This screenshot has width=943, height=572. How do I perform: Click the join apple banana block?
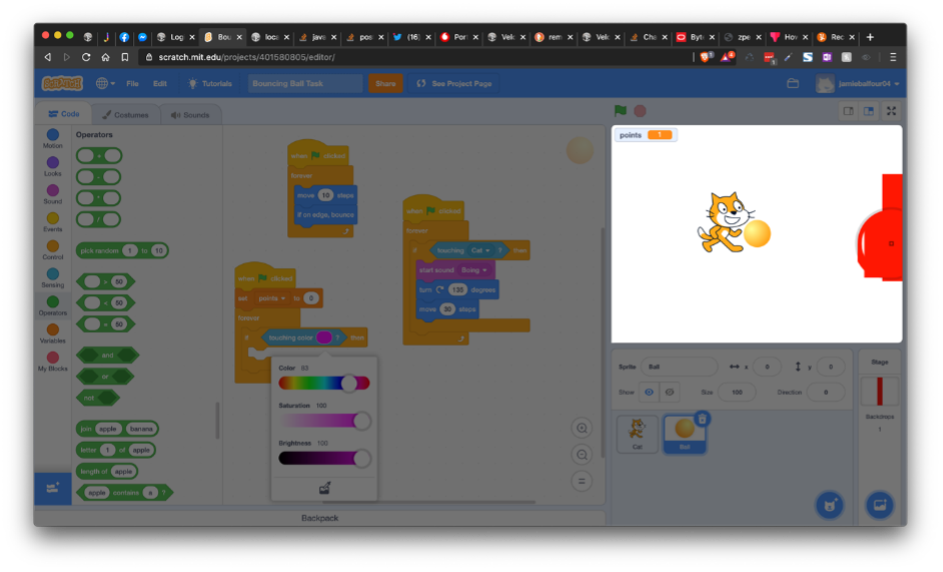[117, 429]
